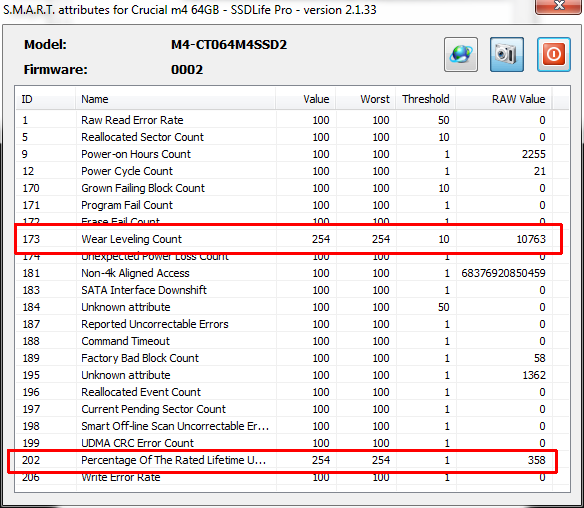Sort table by ID column header

45,99
